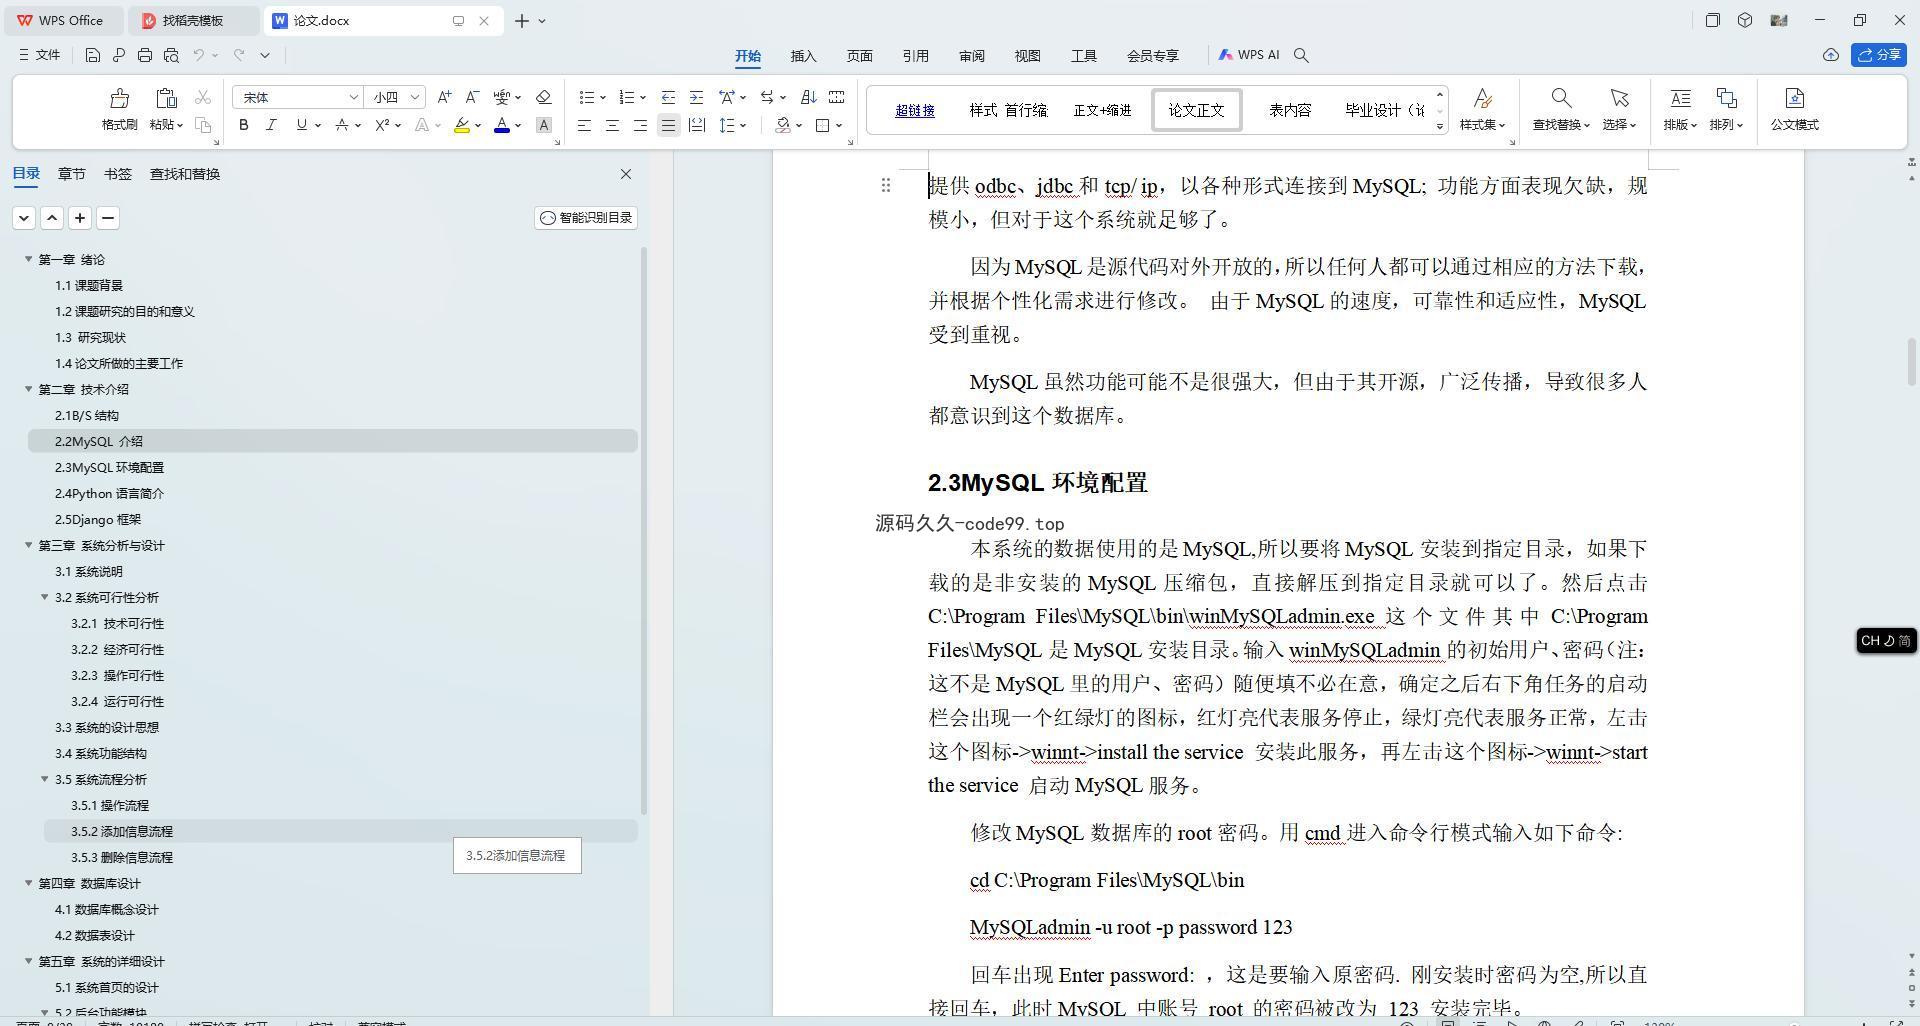
Task: Close the navigation pane with the X
Action: (x=626, y=174)
